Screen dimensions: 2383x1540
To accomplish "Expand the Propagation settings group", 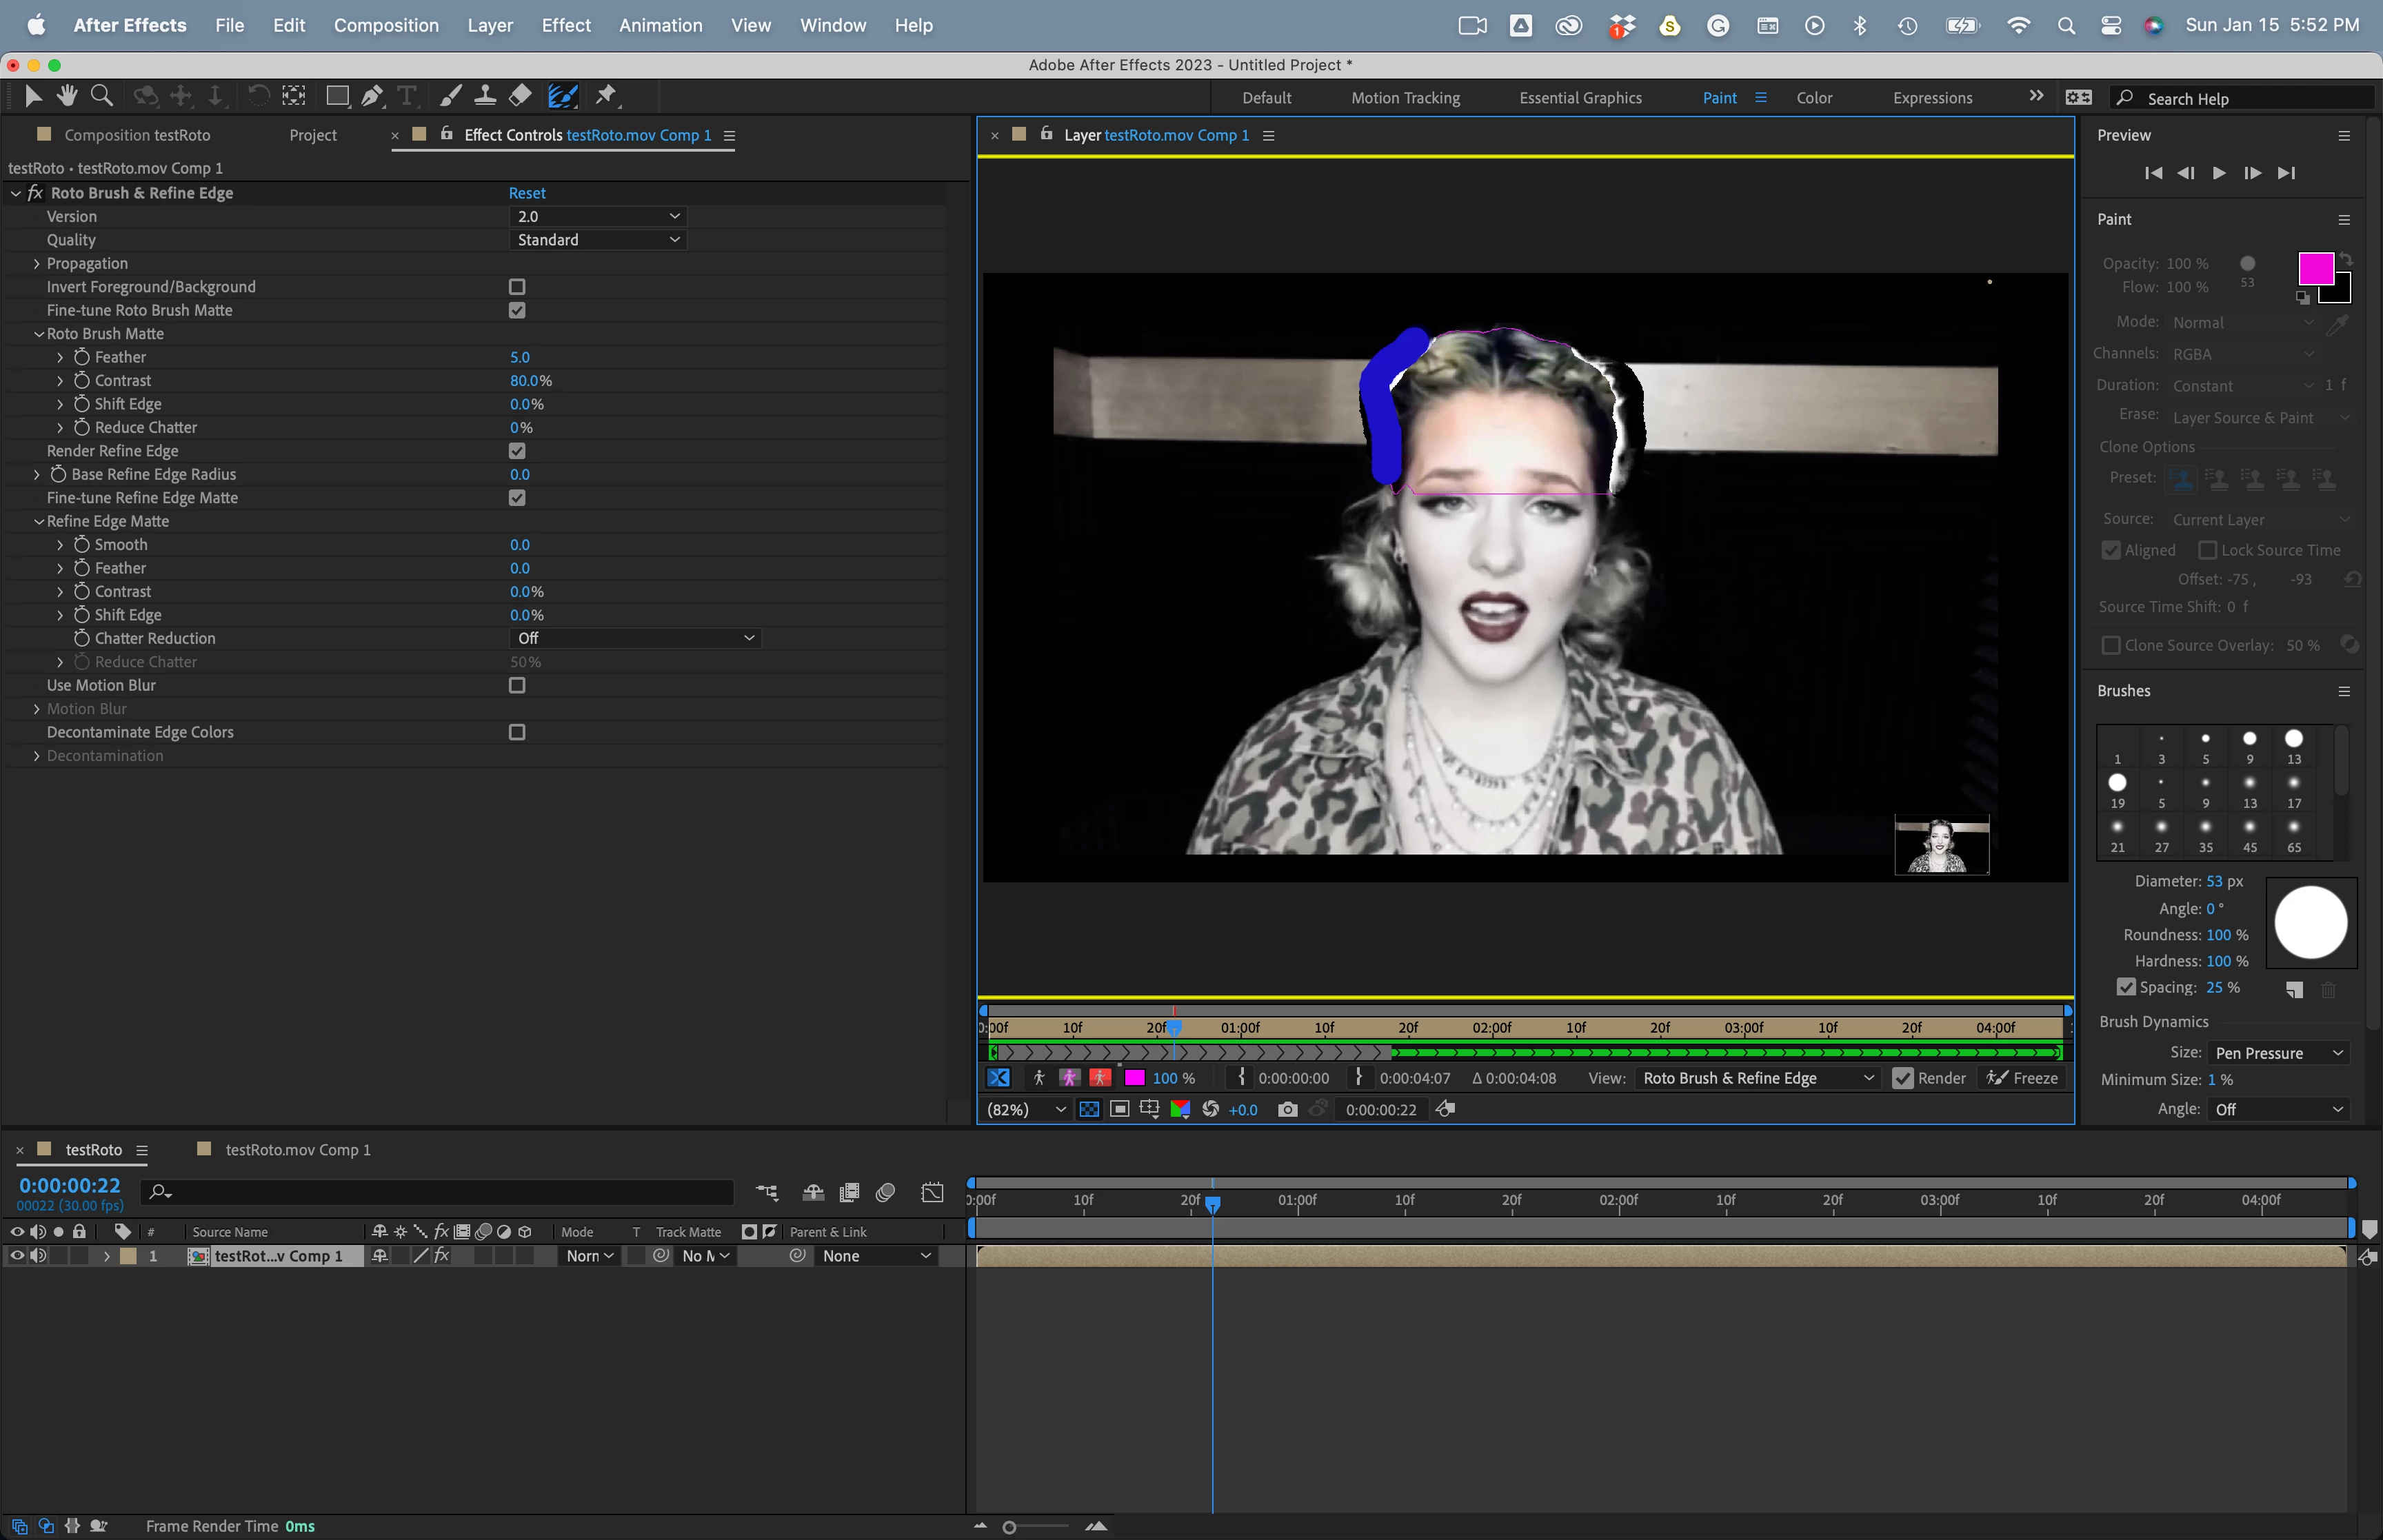I will 37,263.
